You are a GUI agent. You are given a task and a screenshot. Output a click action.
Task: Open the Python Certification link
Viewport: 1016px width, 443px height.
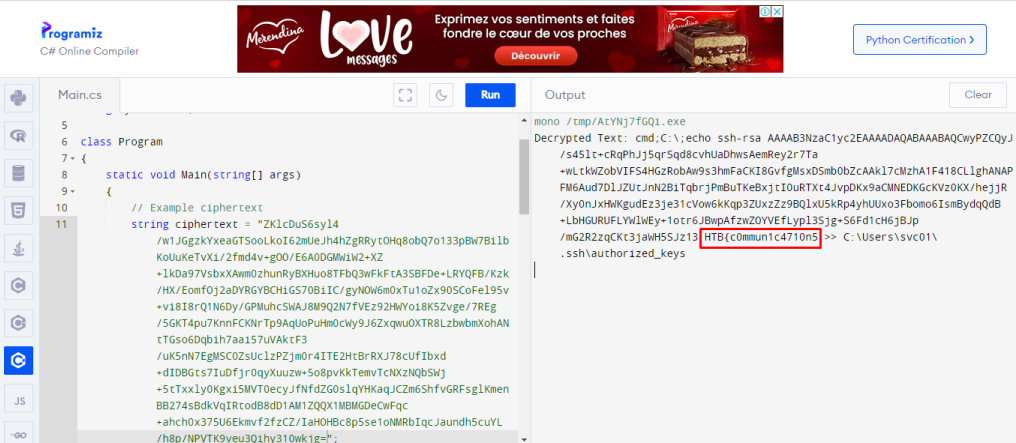[x=919, y=39]
